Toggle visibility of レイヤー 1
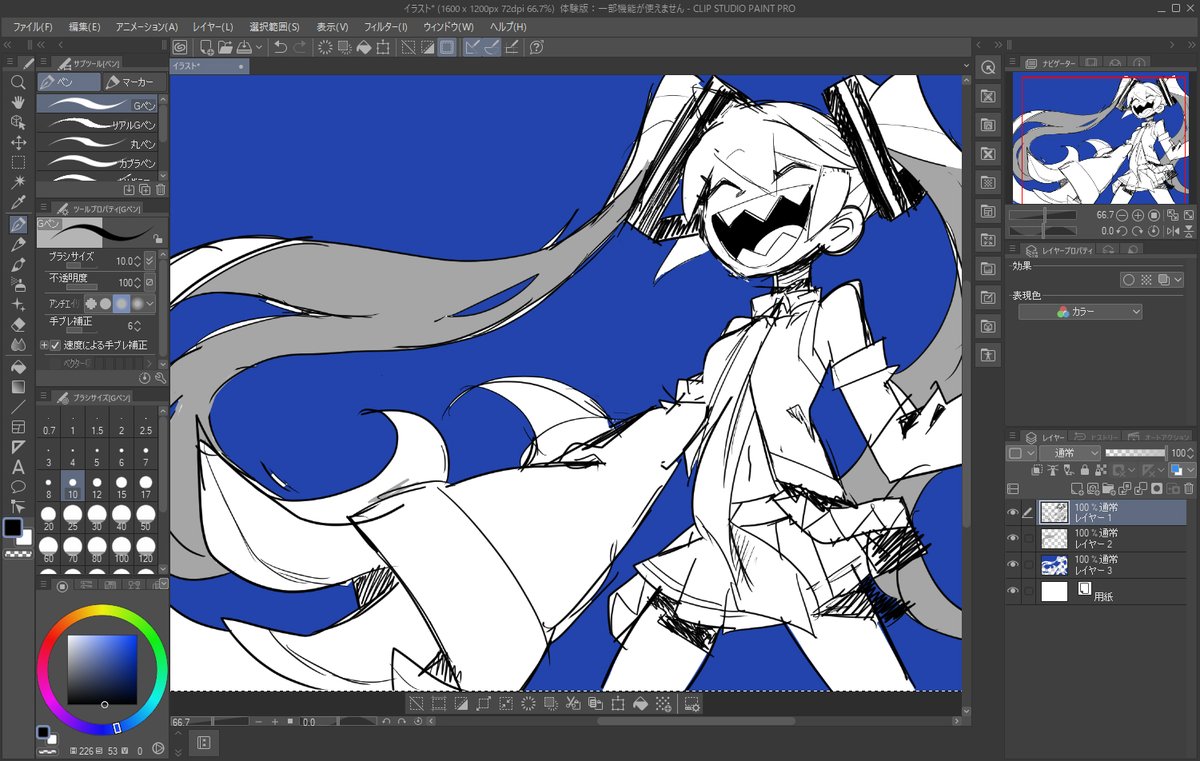Screen dimensions: 1200x761 (1013, 513)
